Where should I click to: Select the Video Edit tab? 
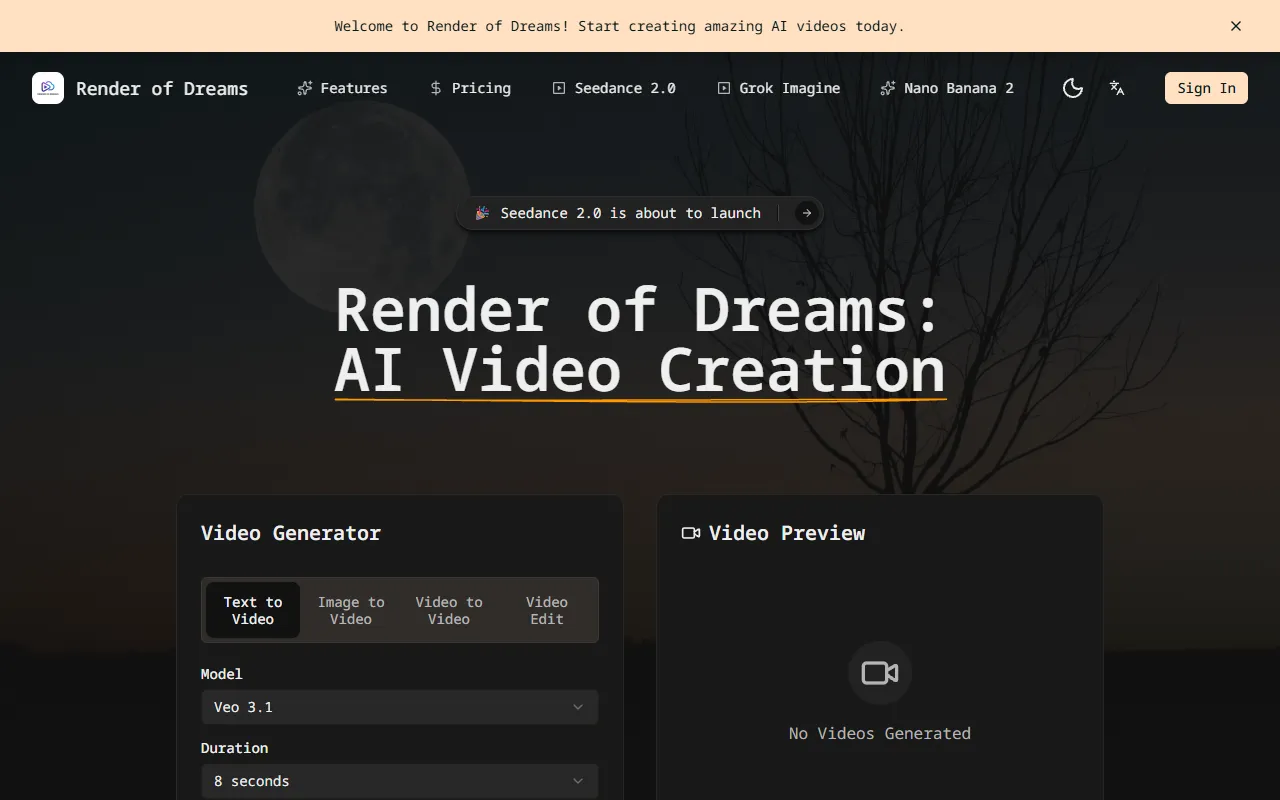(x=547, y=610)
